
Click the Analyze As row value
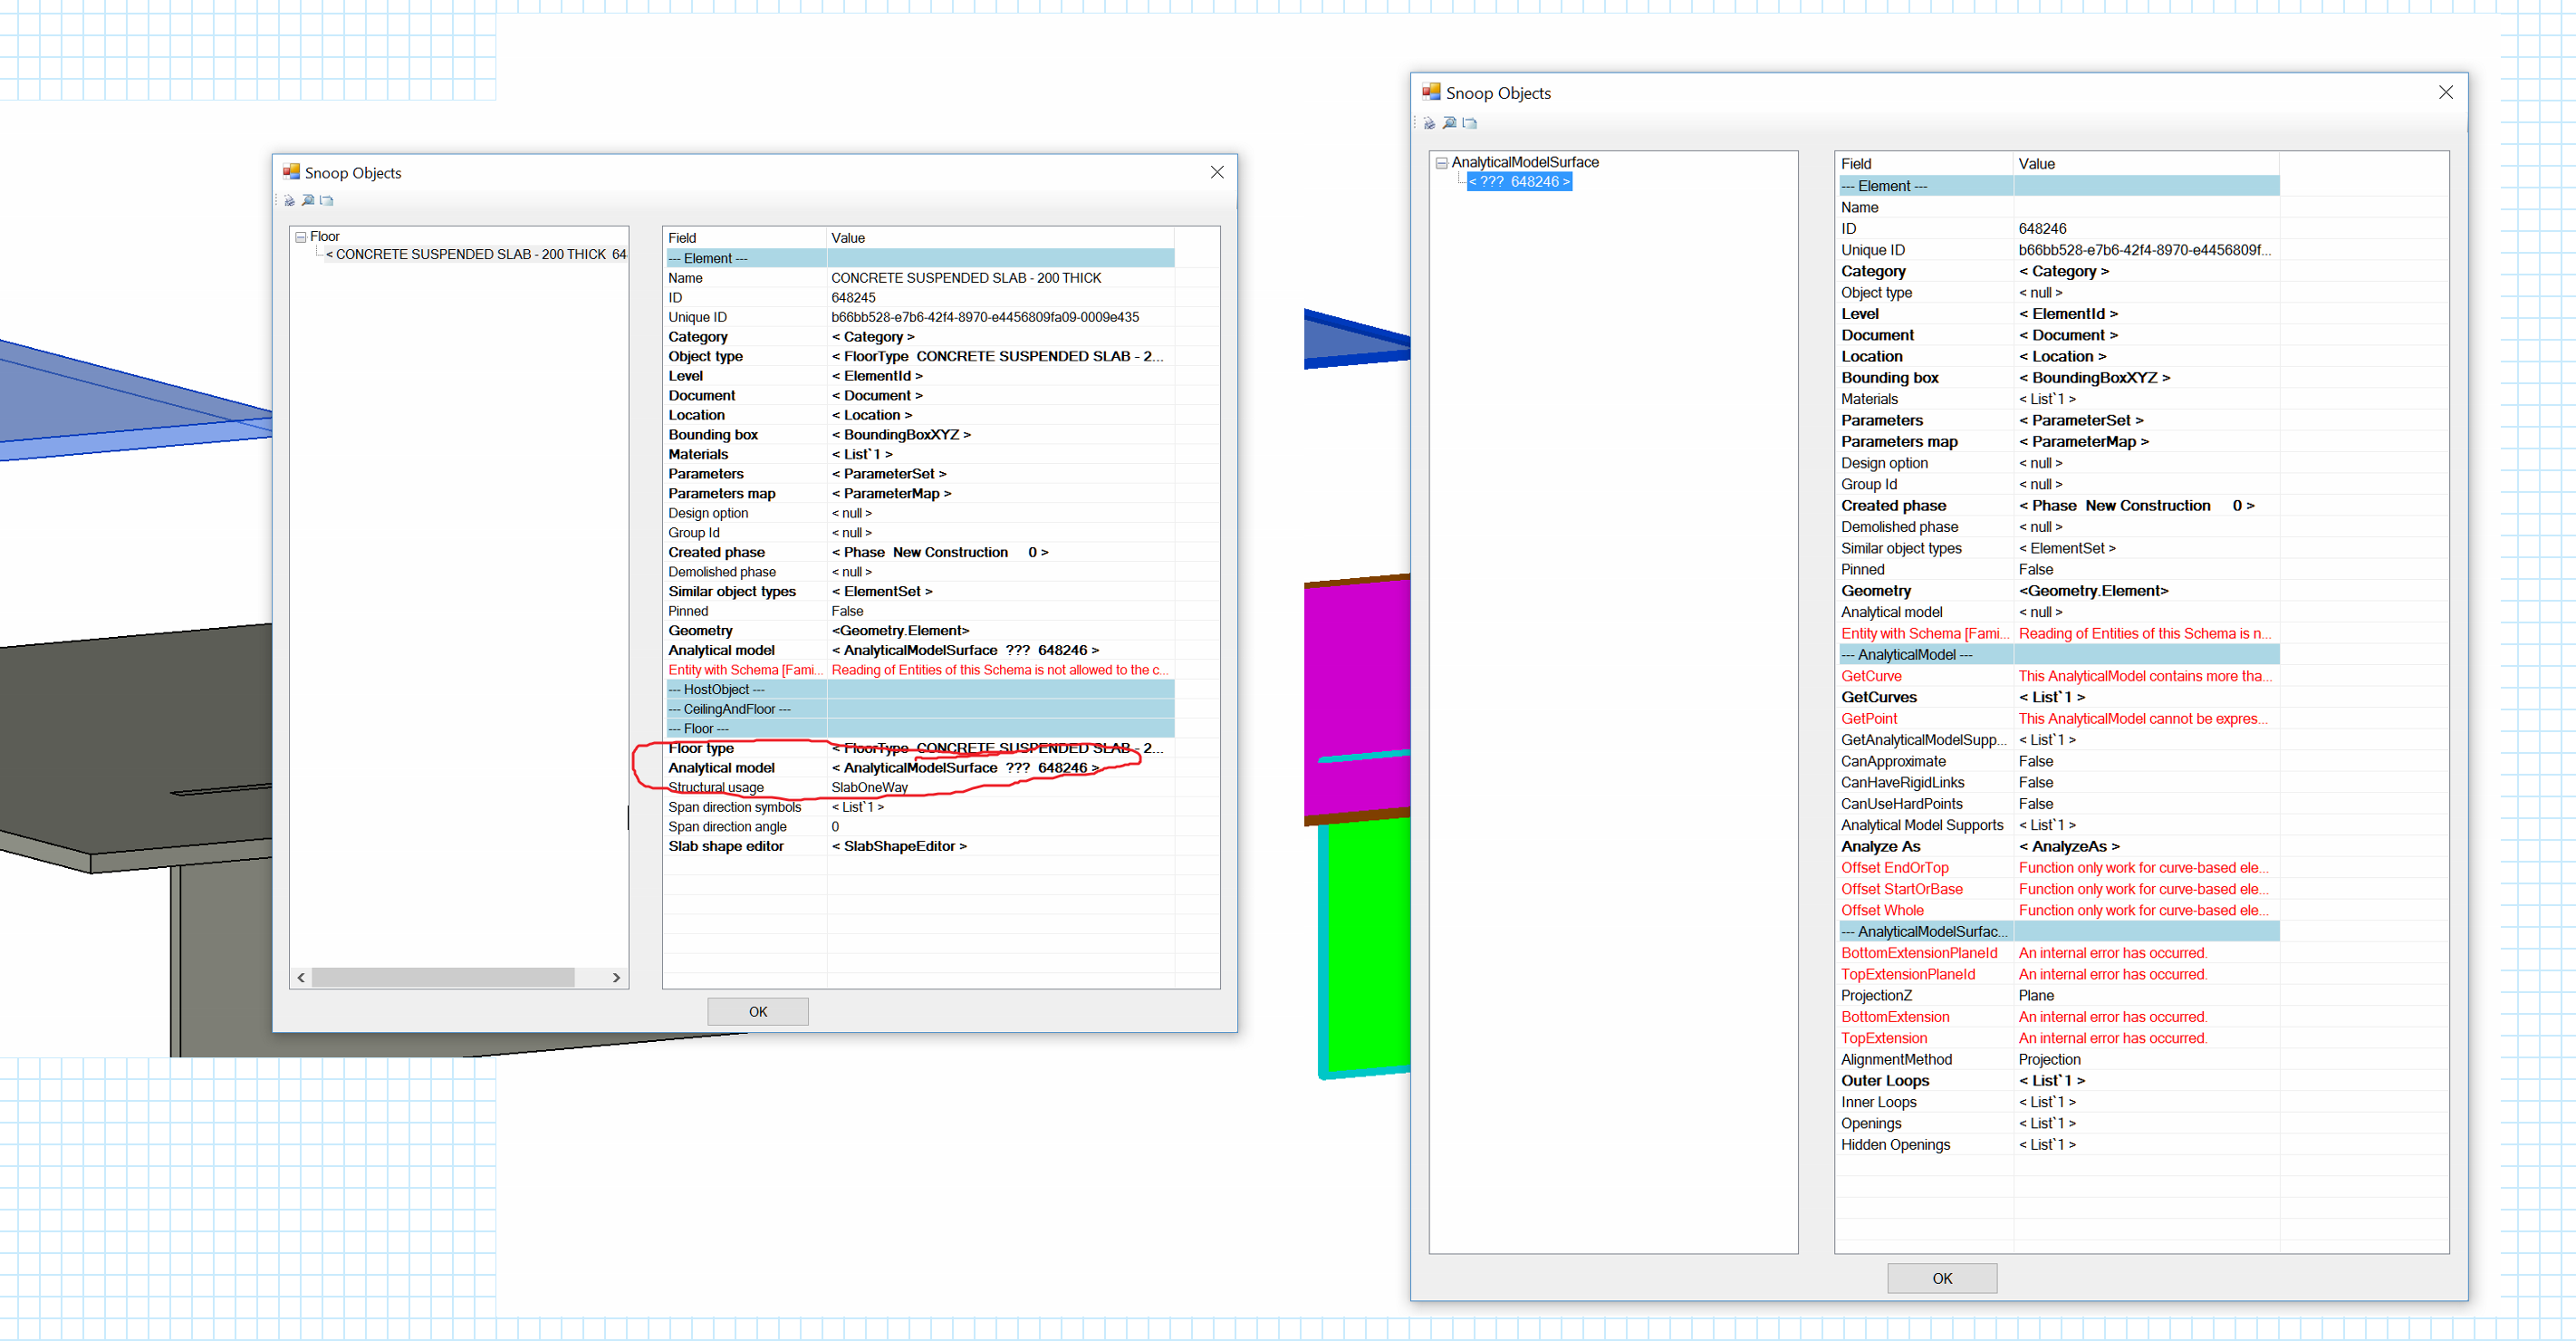tap(2068, 847)
